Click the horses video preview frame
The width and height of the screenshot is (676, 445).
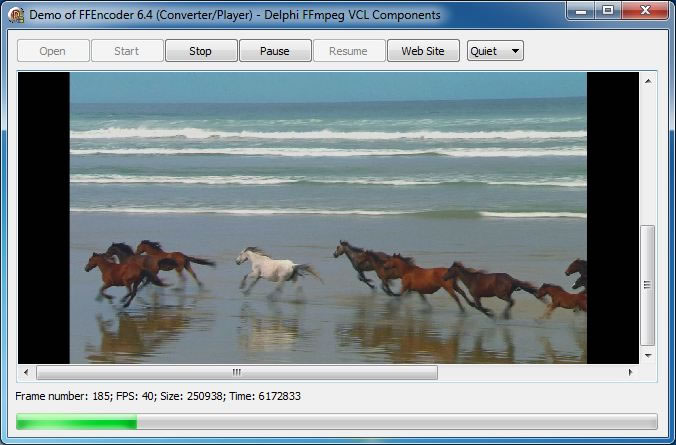328,218
